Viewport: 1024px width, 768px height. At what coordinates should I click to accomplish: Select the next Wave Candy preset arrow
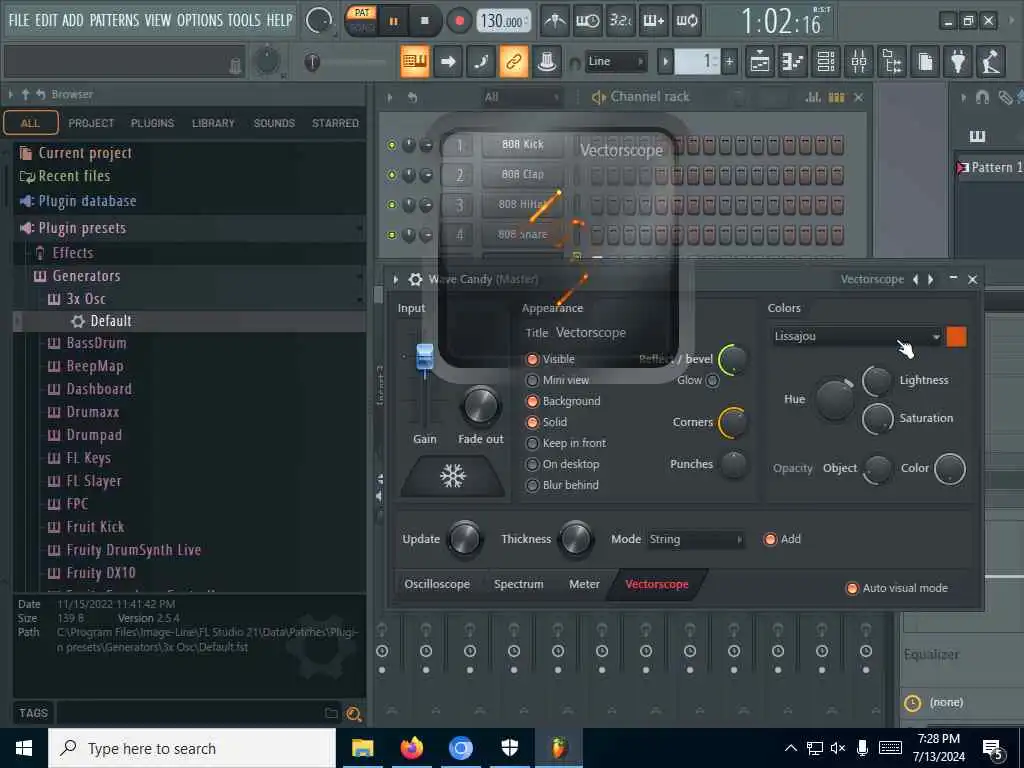click(x=931, y=280)
